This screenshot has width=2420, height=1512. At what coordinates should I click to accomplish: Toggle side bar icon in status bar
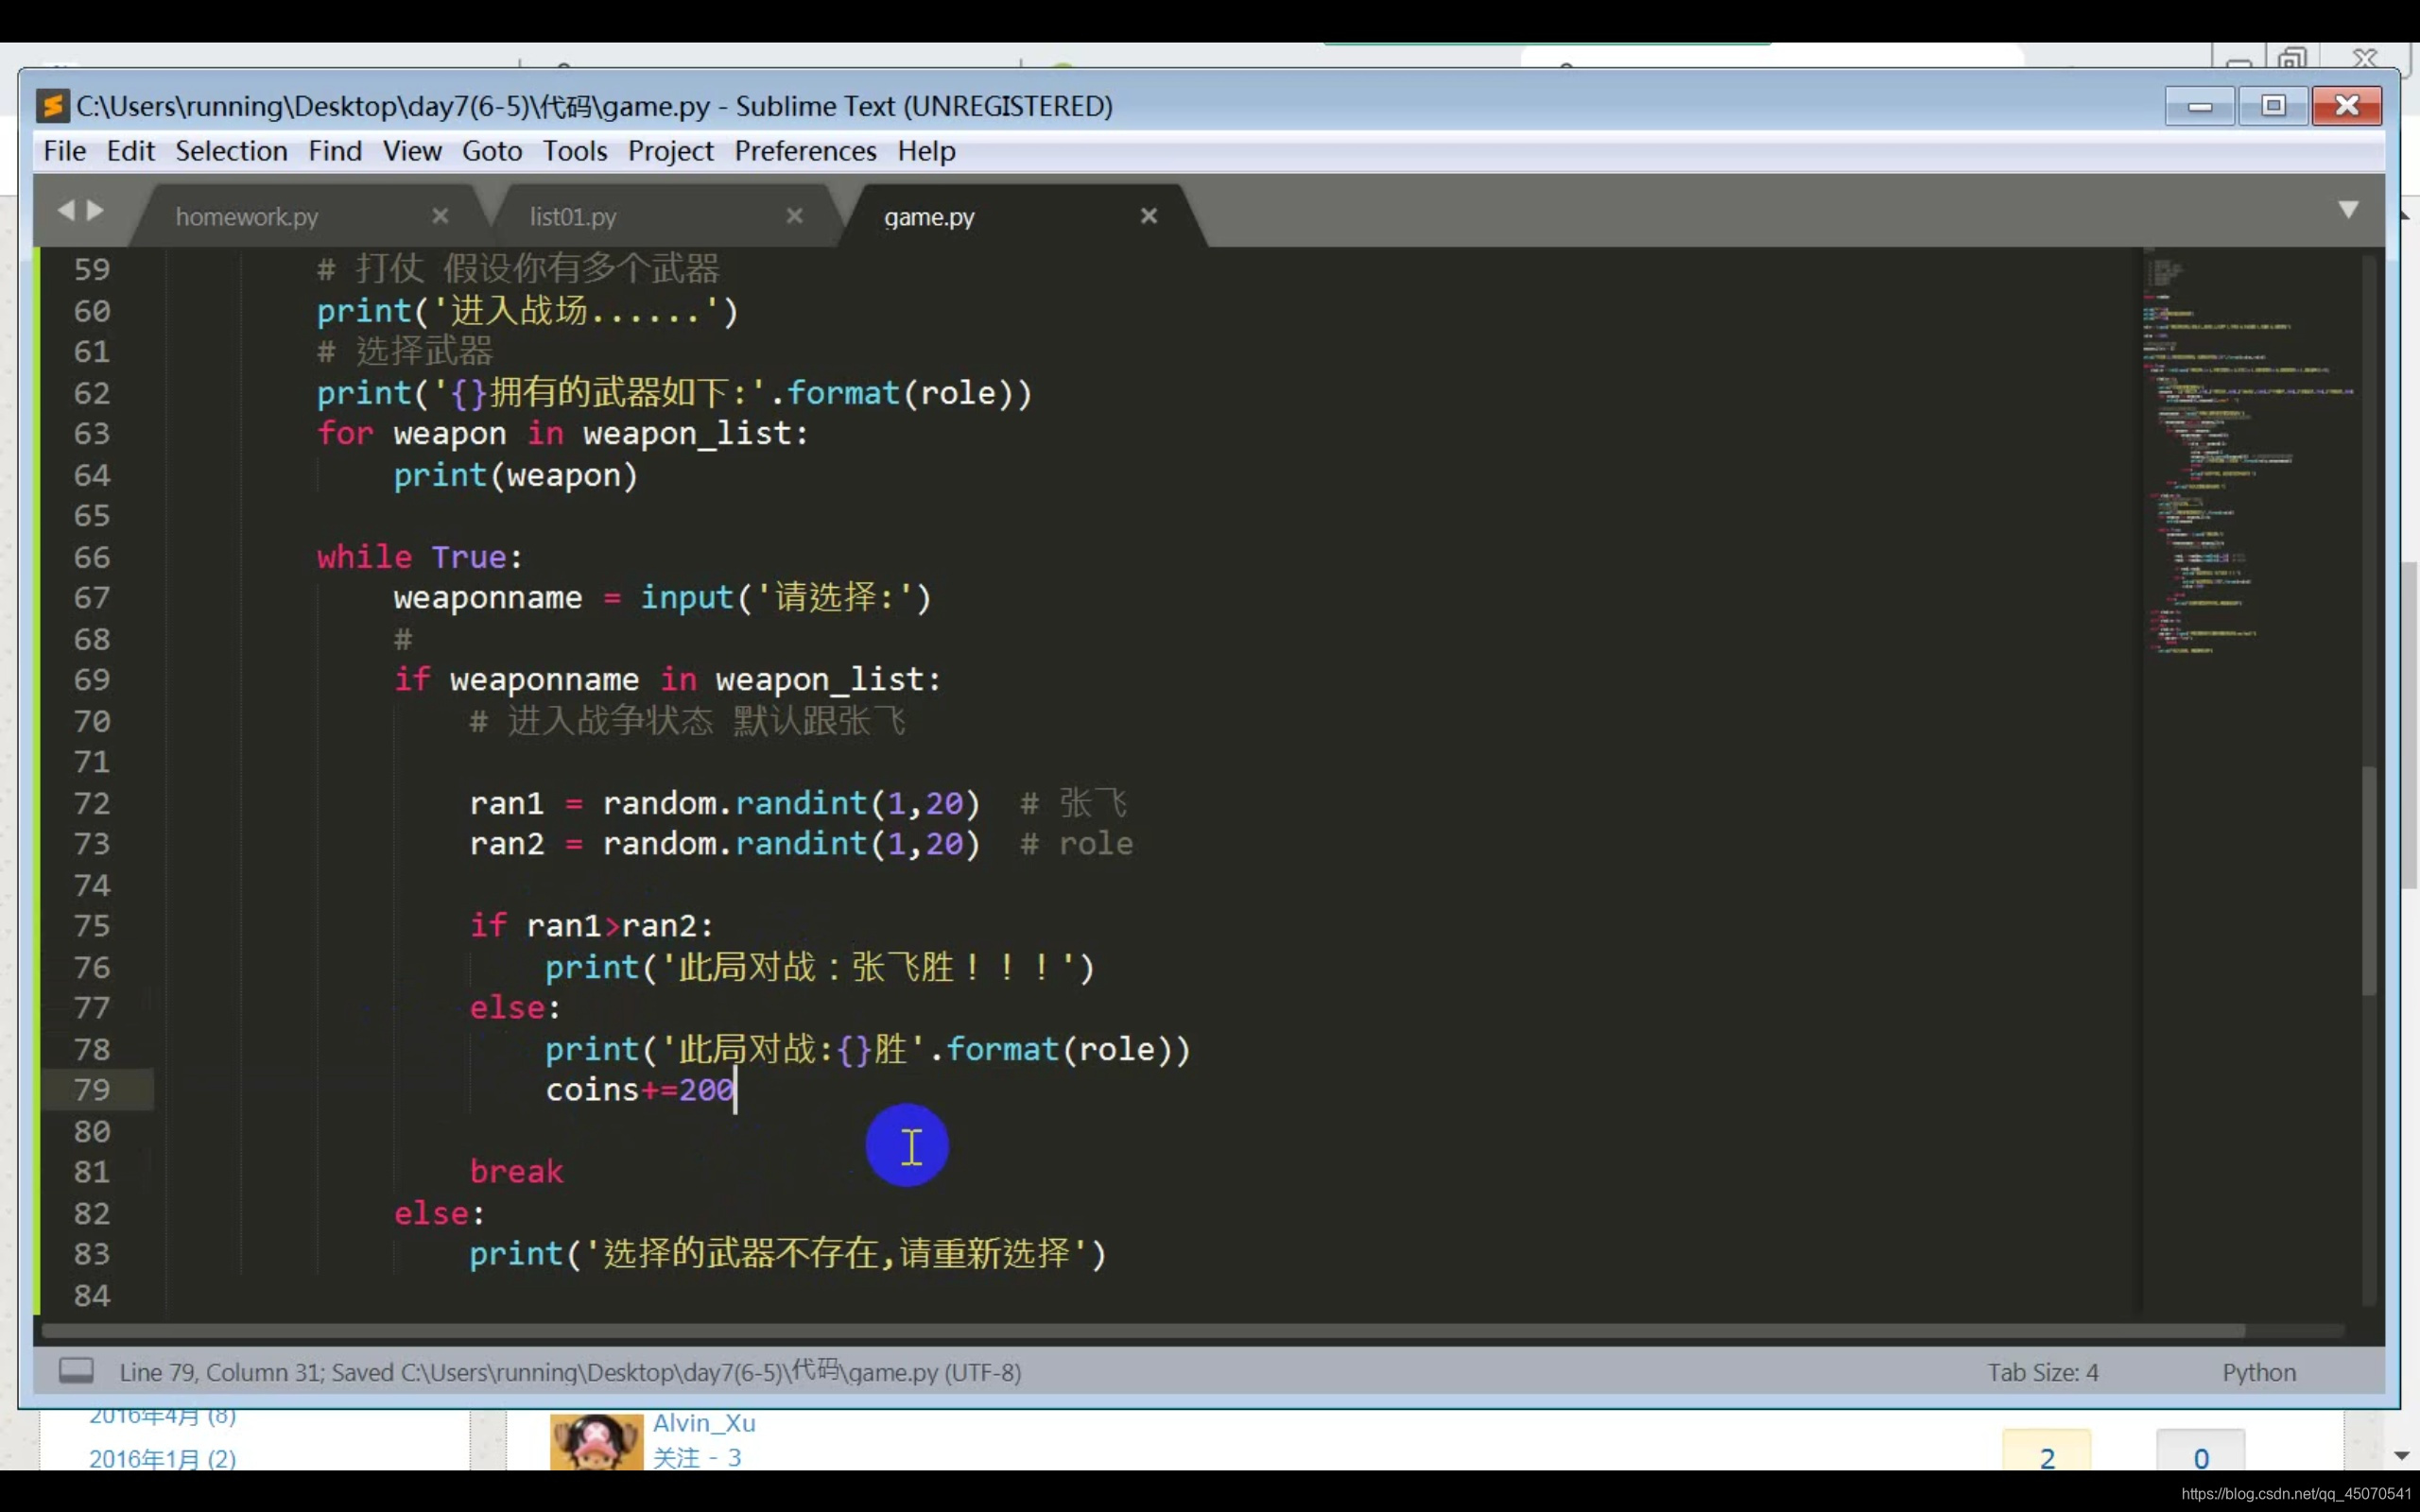point(76,1370)
